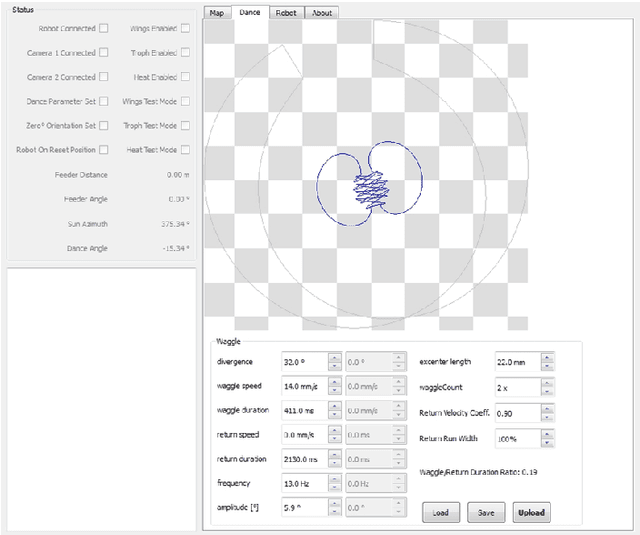Screen dimensions: 640x535
Task: Check the Camera 1 Connected box
Action: click(x=103, y=52)
